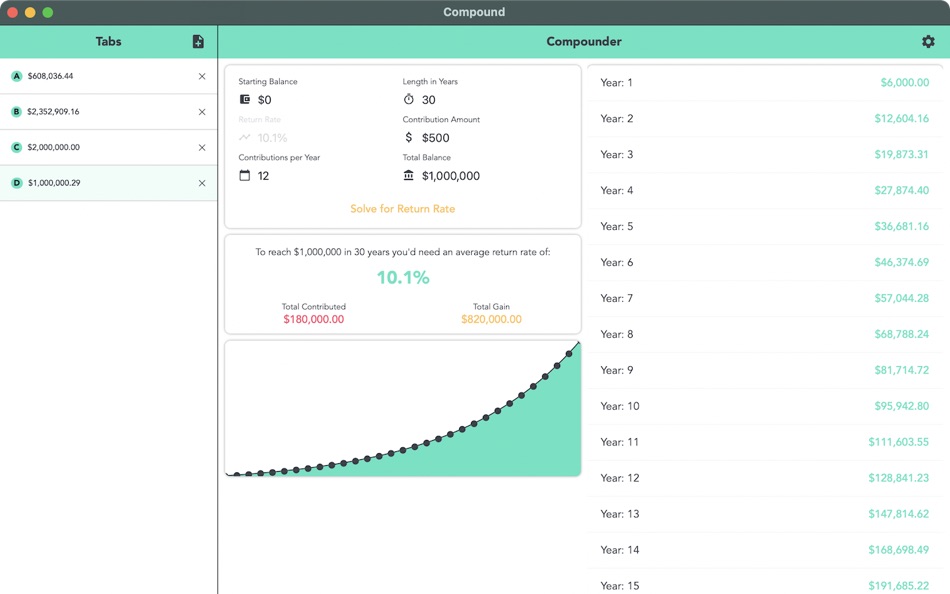Click the Compounder header title
Viewport: 950px width, 594px height.
coord(583,41)
